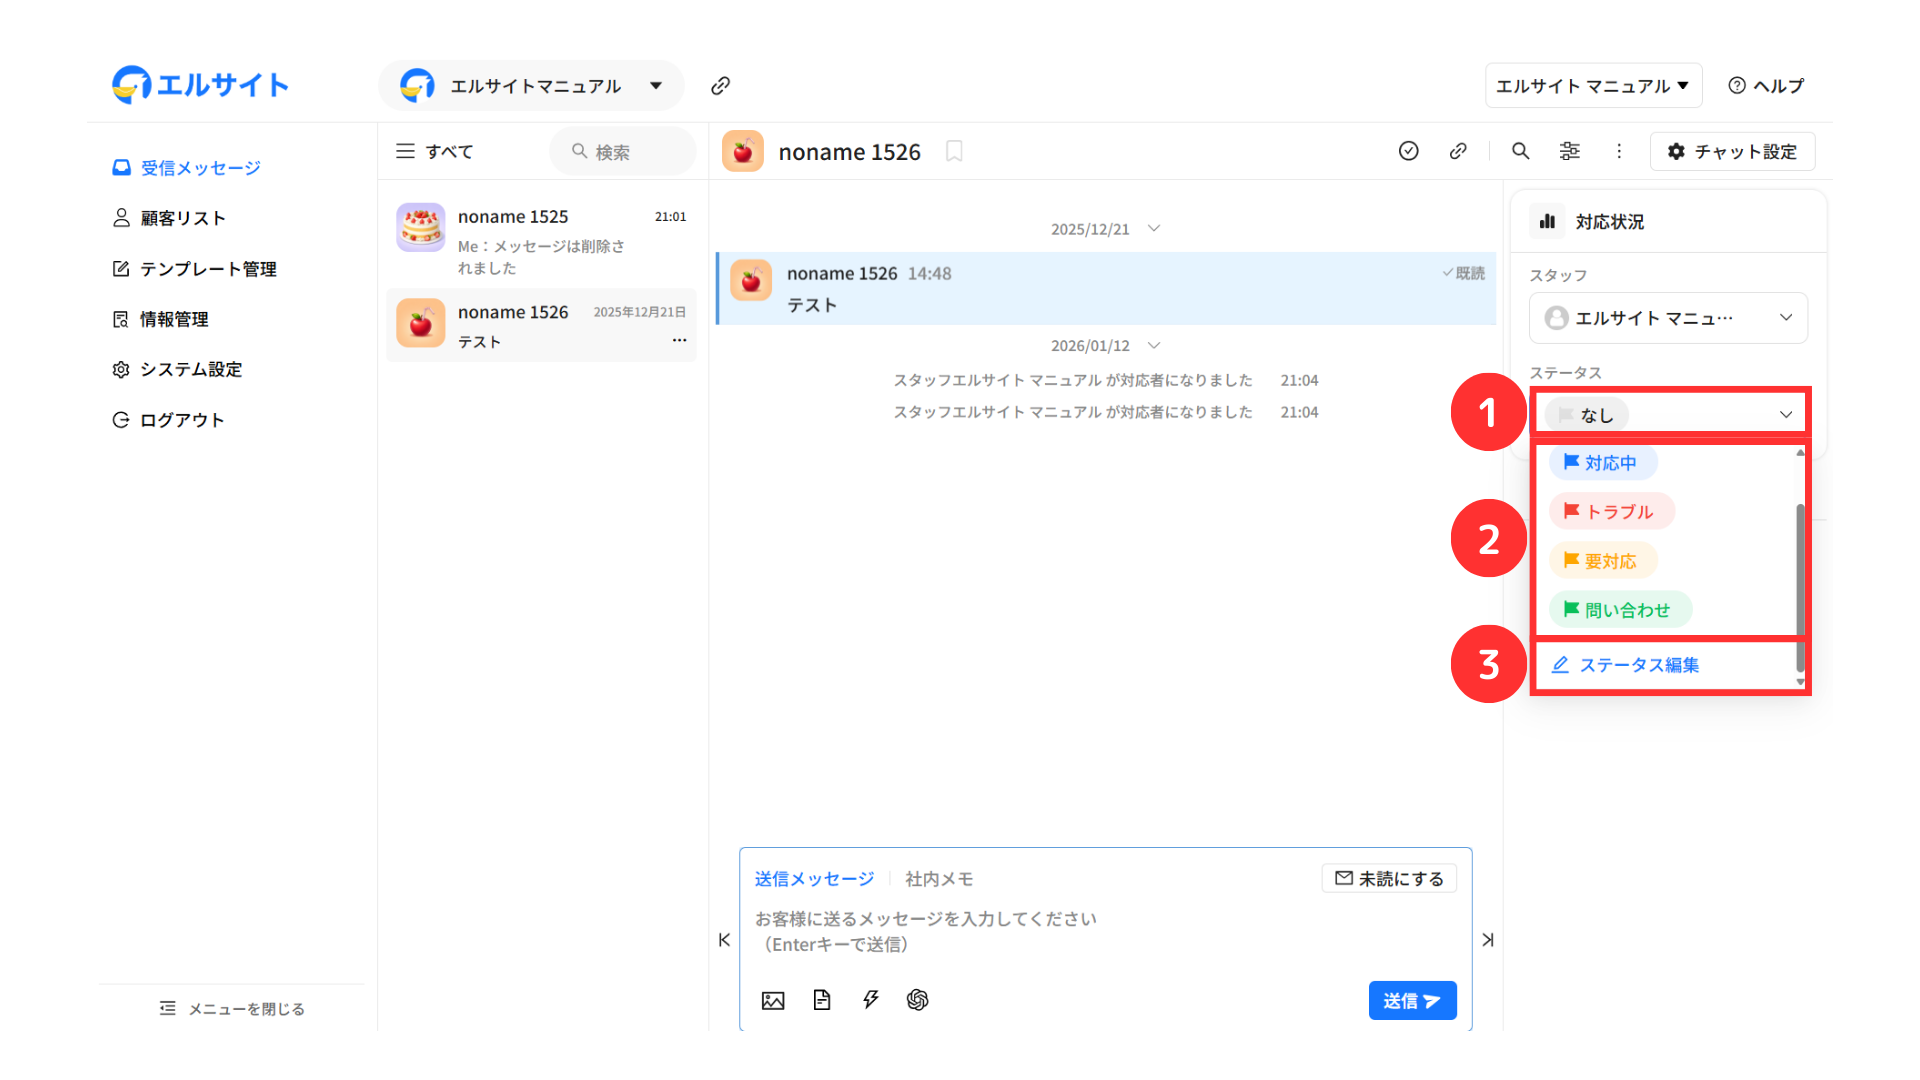Collapse the right panel using arrow icon
This screenshot has width=1920, height=1080.
pyautogui.click(x=1488, y=940)
